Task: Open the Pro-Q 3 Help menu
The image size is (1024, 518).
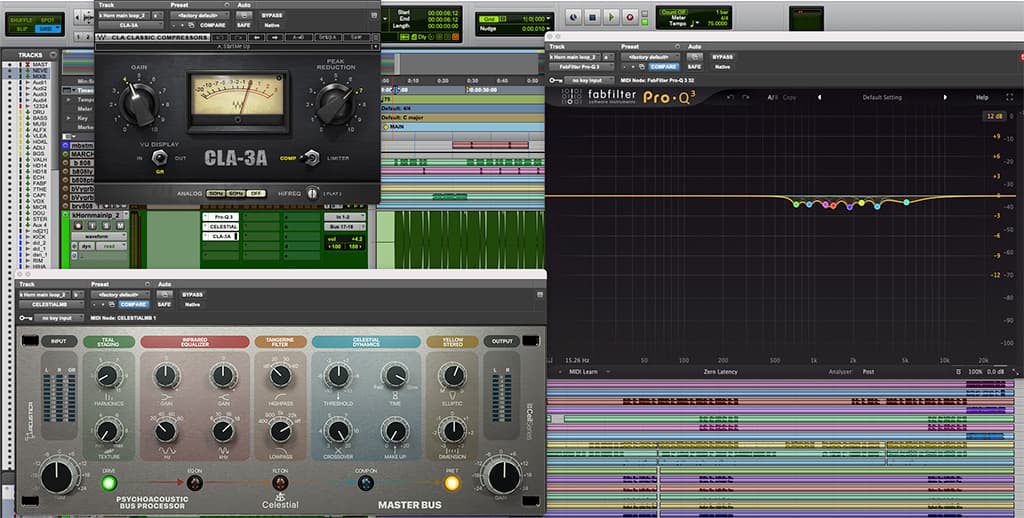Action: [982, 97]
